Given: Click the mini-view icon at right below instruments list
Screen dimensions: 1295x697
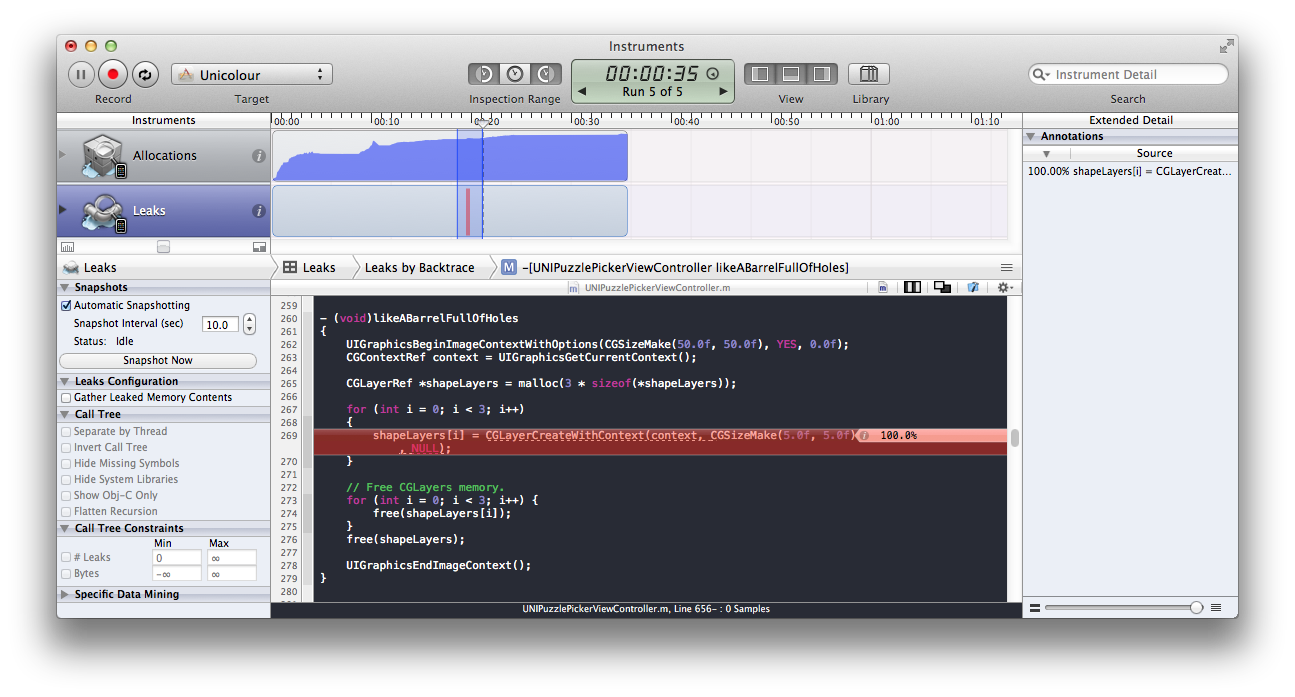Looking at the screenshot, I should pos(259,247).
